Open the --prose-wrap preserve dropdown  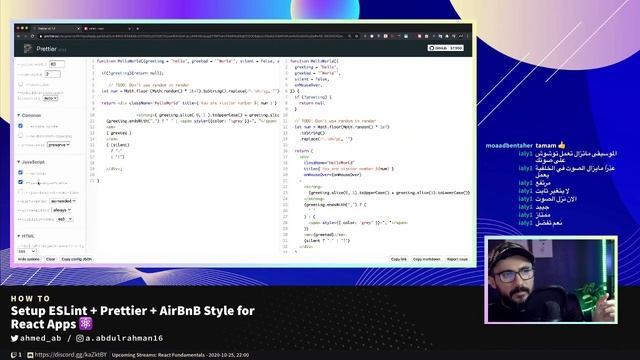(58, 144)
